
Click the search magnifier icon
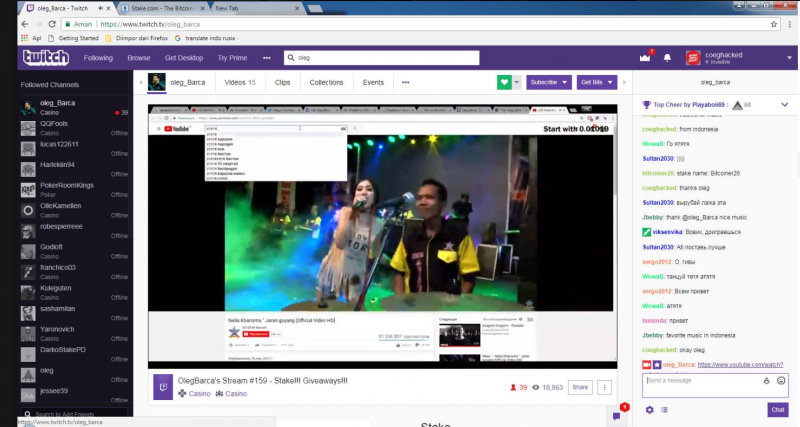[x=291, y=58]
